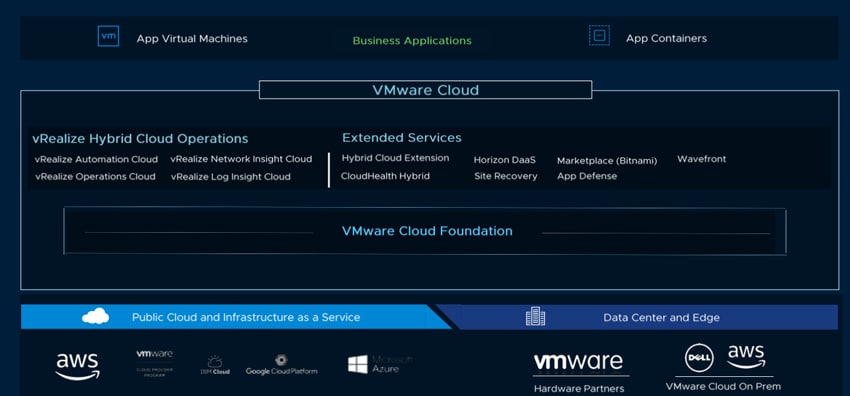850x396 pixels.
Task: Click the vm App Virtual Machines icon
Action: tap(108, 36)
